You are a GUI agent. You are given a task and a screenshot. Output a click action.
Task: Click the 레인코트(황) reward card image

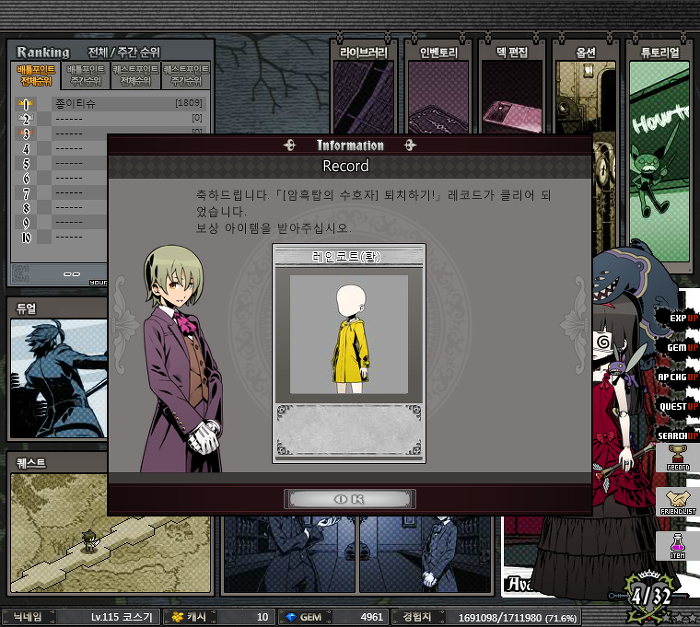pos(349,334)
